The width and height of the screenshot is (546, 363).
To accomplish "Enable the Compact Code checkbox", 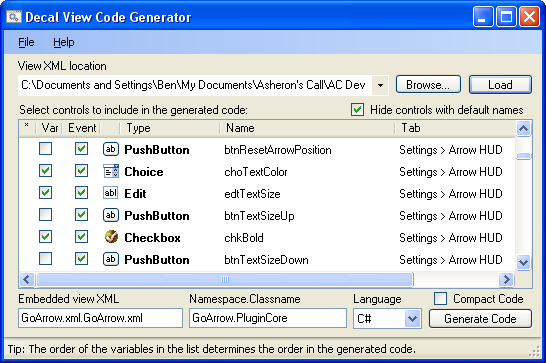I will pos(440,299).
